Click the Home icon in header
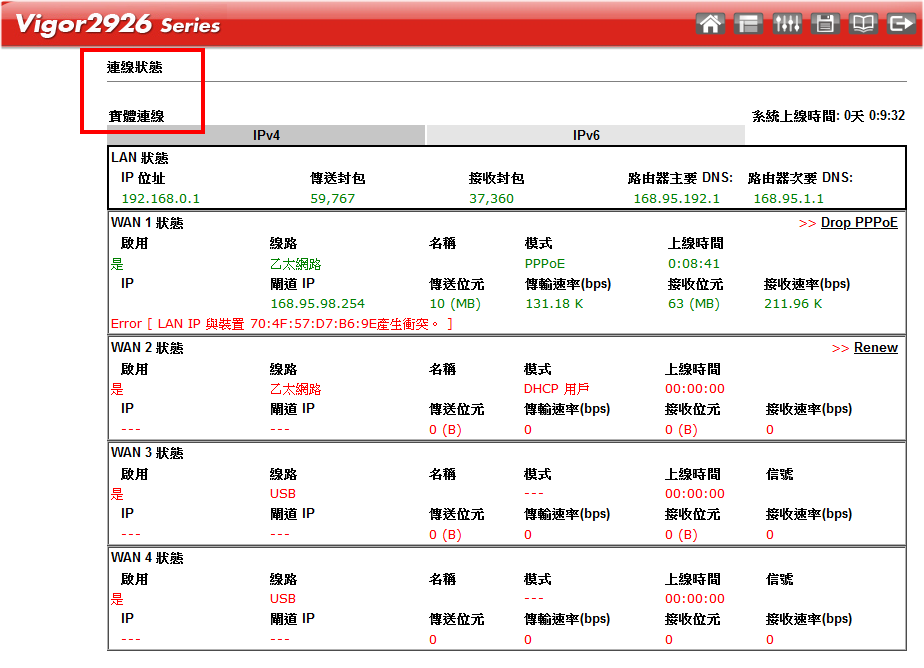The width and height of the screenshot is (924, 668). click(710, 24)
